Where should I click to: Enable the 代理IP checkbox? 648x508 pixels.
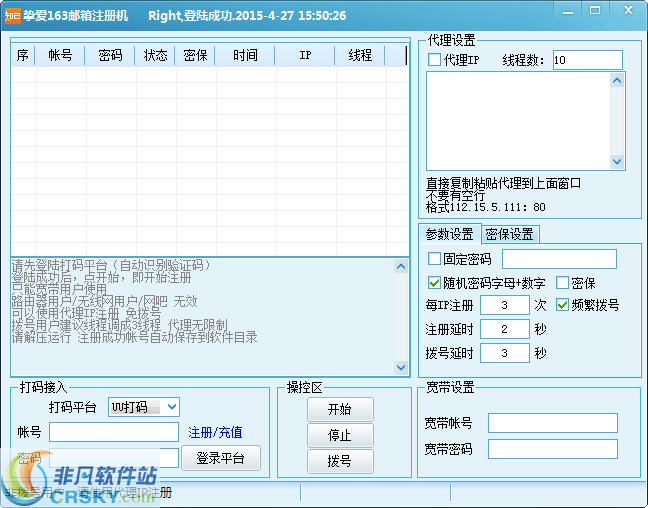tap(434, 60)
